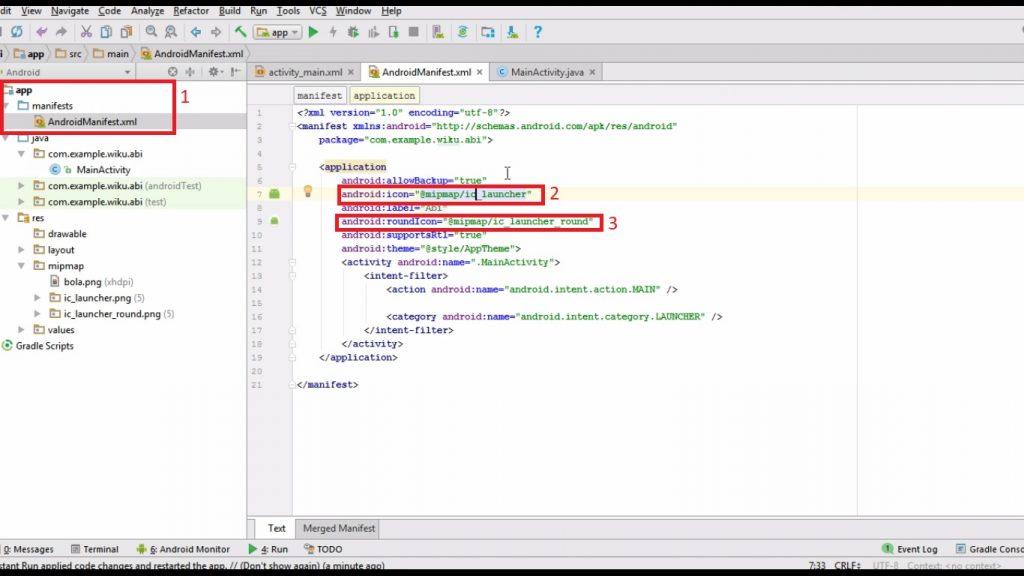Select bola.png in the project tree
The image size is (1024, 576).
(x=84, y=282)
